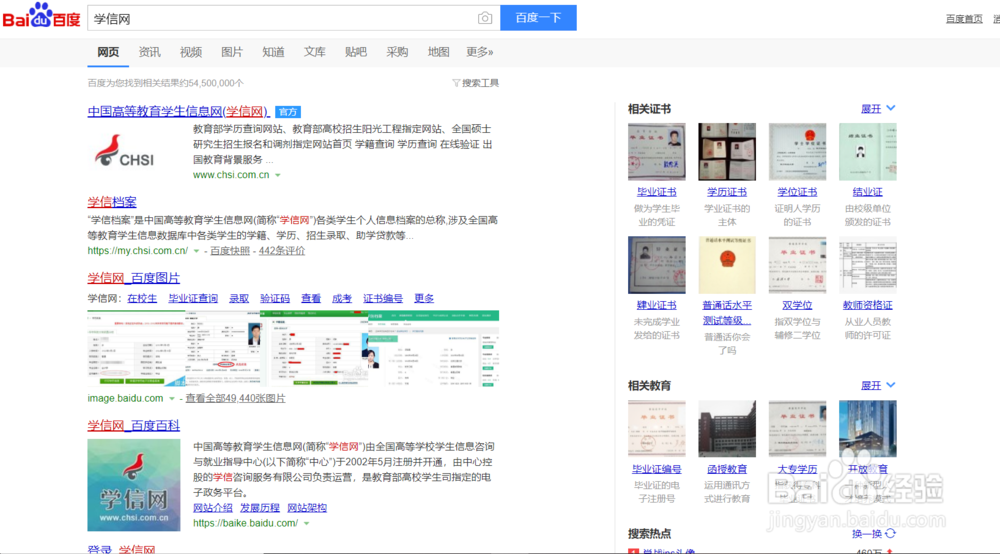Open the 学信网_百度图片 result link
This screenshot has width=1000, height=554.
coord(134,278)
